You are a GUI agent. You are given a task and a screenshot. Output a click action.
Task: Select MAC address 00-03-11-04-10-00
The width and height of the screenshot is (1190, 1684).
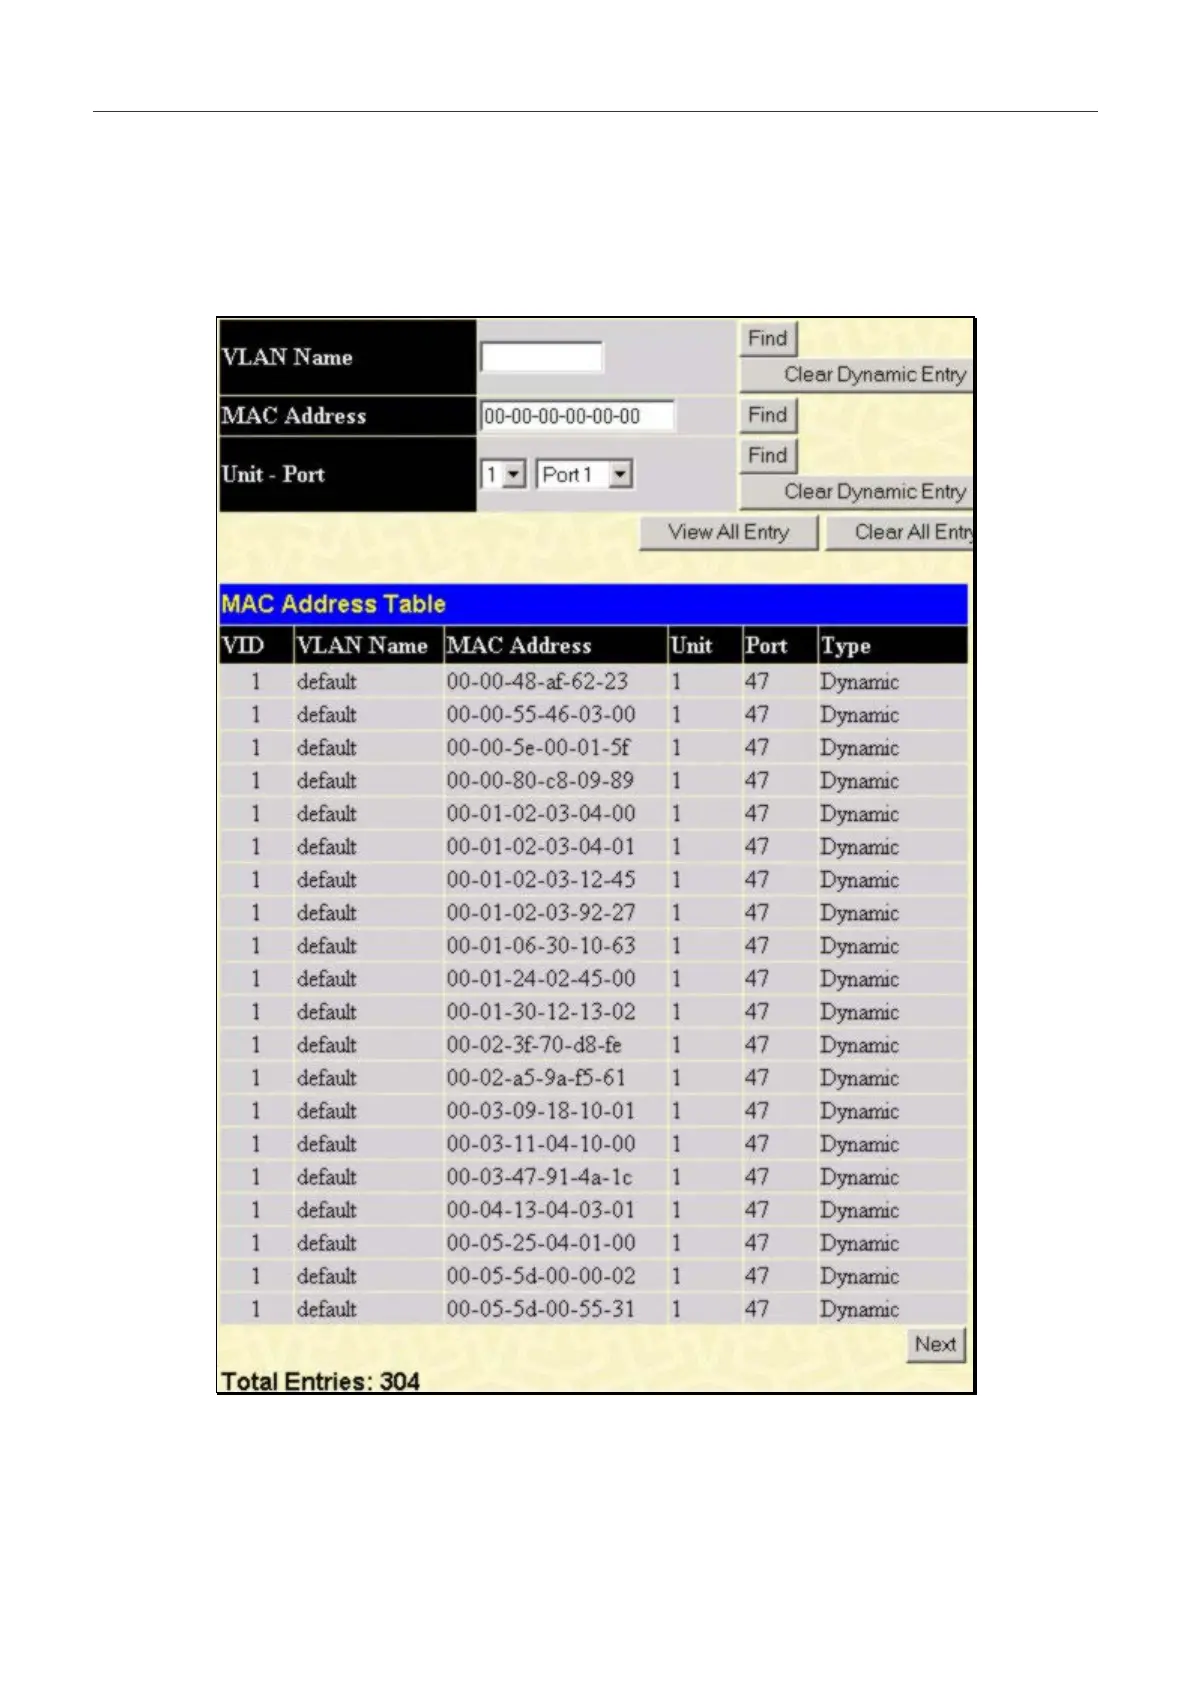(x=540, y=1144)
